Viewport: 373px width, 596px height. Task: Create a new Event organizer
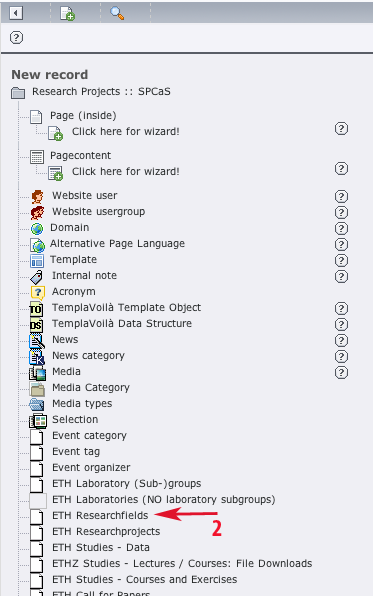[x=91, y=468]
